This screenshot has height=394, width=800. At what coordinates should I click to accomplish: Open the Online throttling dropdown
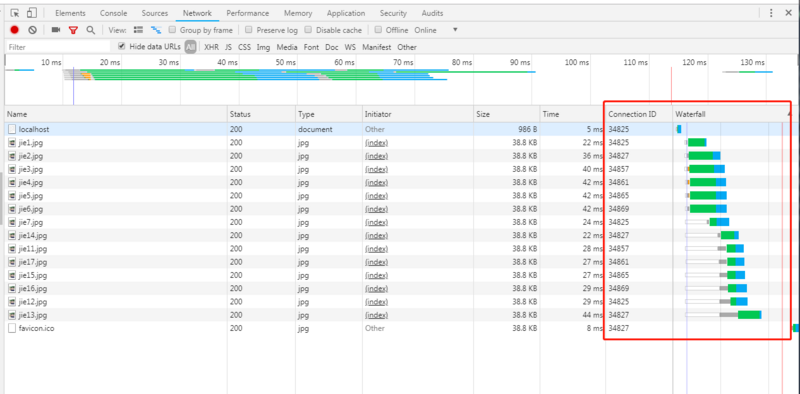tap(436, 30)
